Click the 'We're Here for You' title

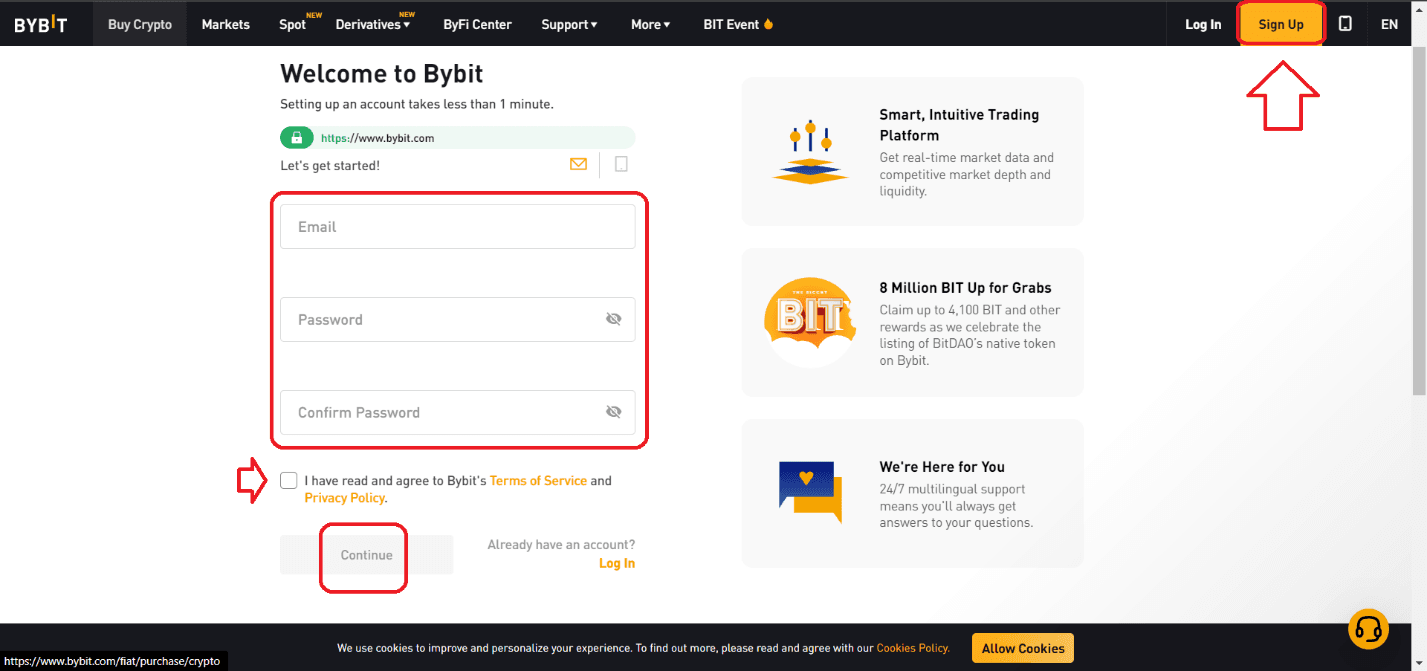click(942, 467)
